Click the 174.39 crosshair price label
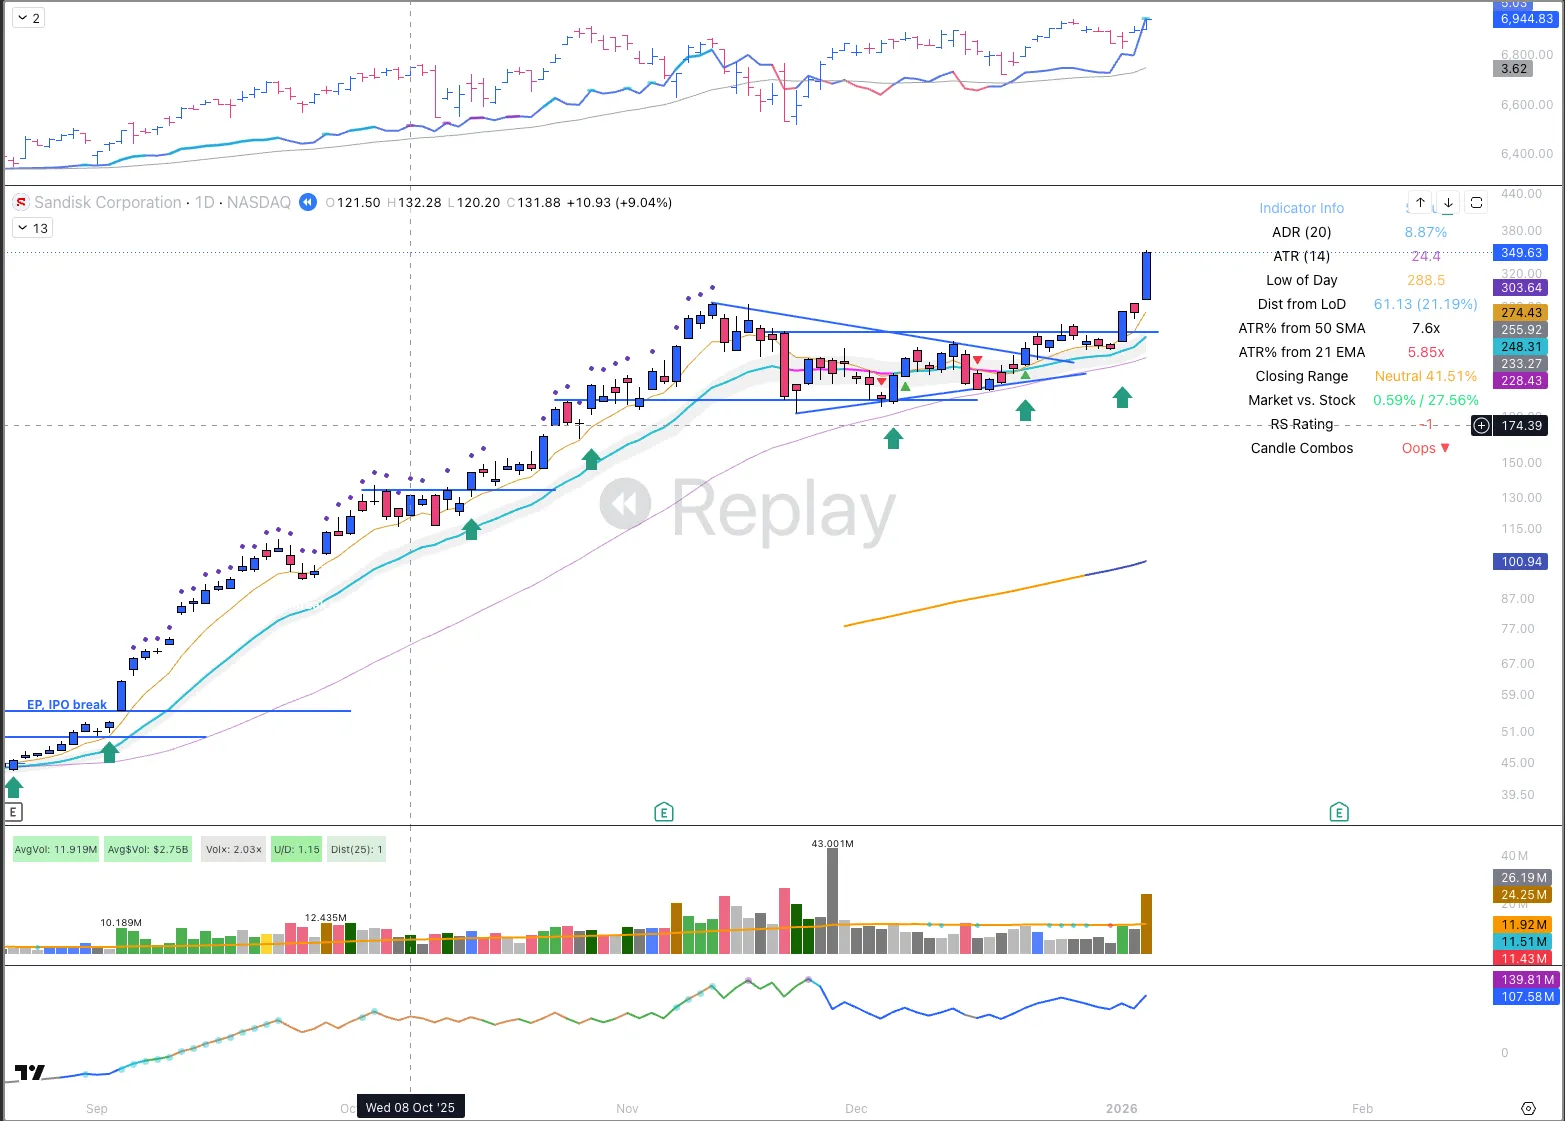 (1522, 426)
